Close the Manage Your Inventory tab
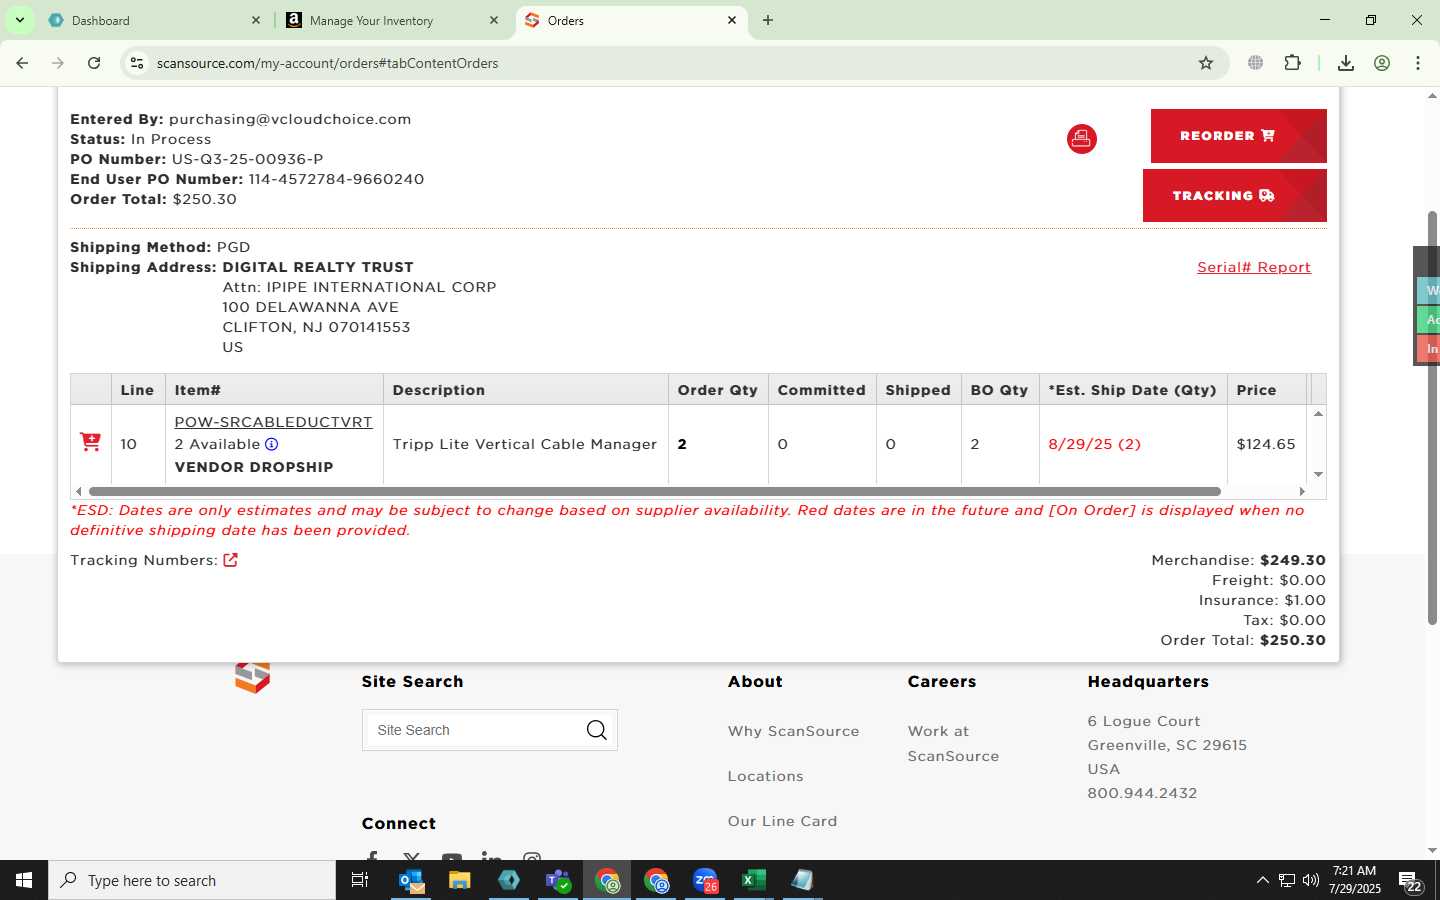 click(x=494, y=20)
